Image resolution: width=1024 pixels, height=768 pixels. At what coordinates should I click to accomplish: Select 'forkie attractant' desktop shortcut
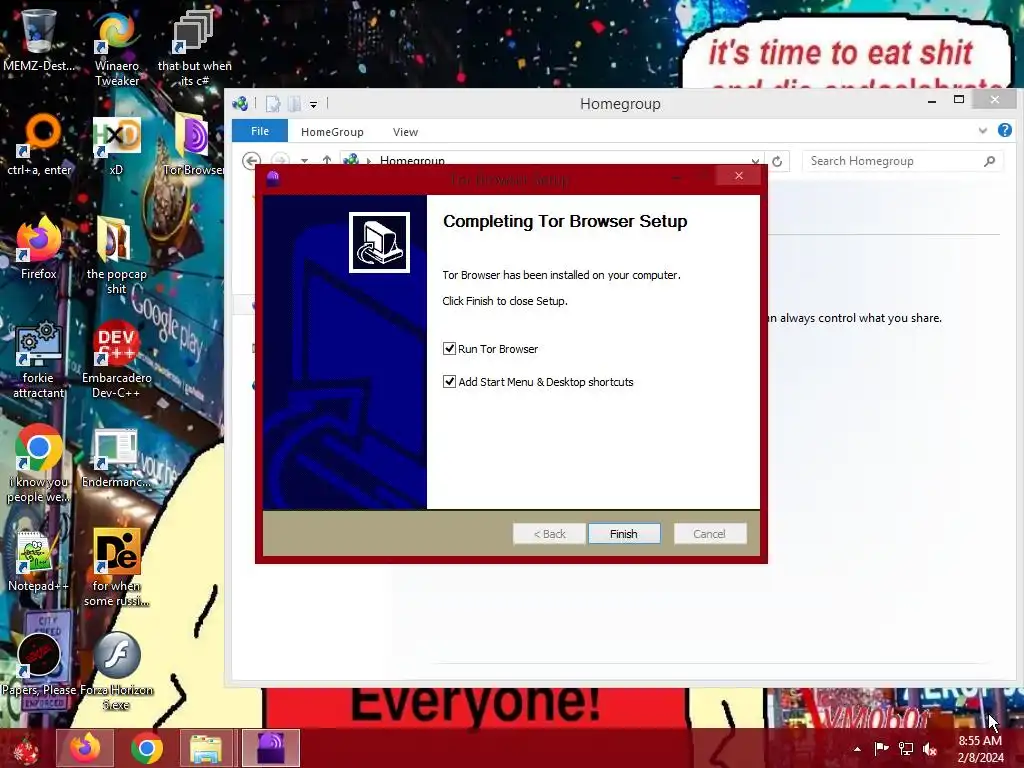click(x=39, y=360)
